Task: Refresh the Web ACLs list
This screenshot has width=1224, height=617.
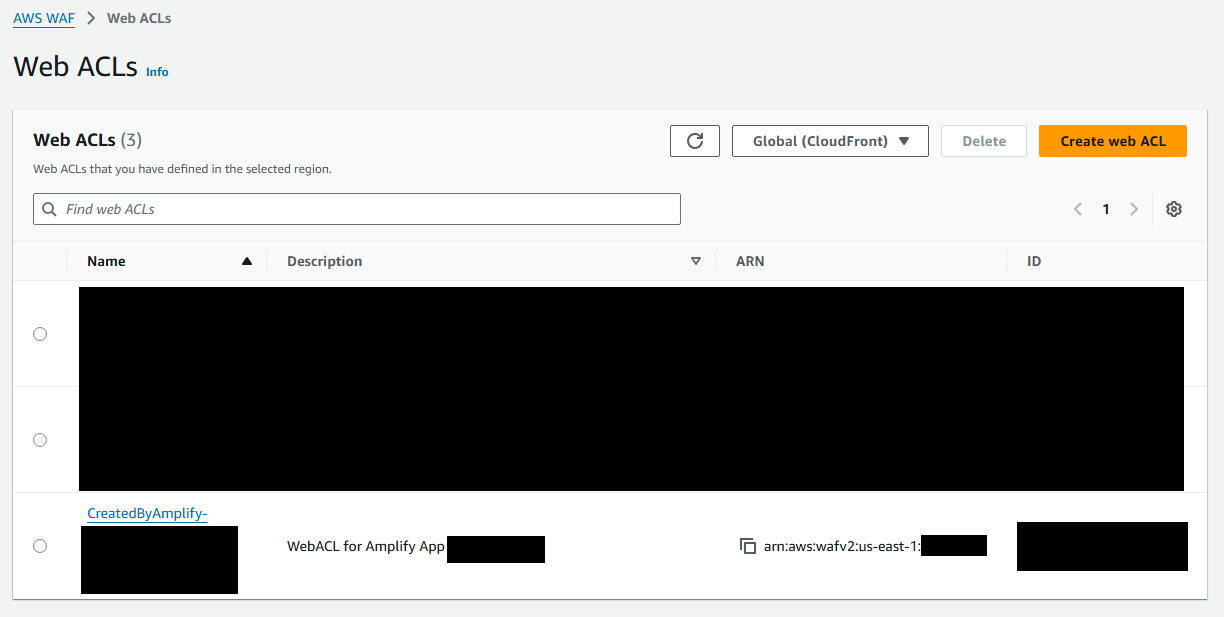Action: click(695, 141)
